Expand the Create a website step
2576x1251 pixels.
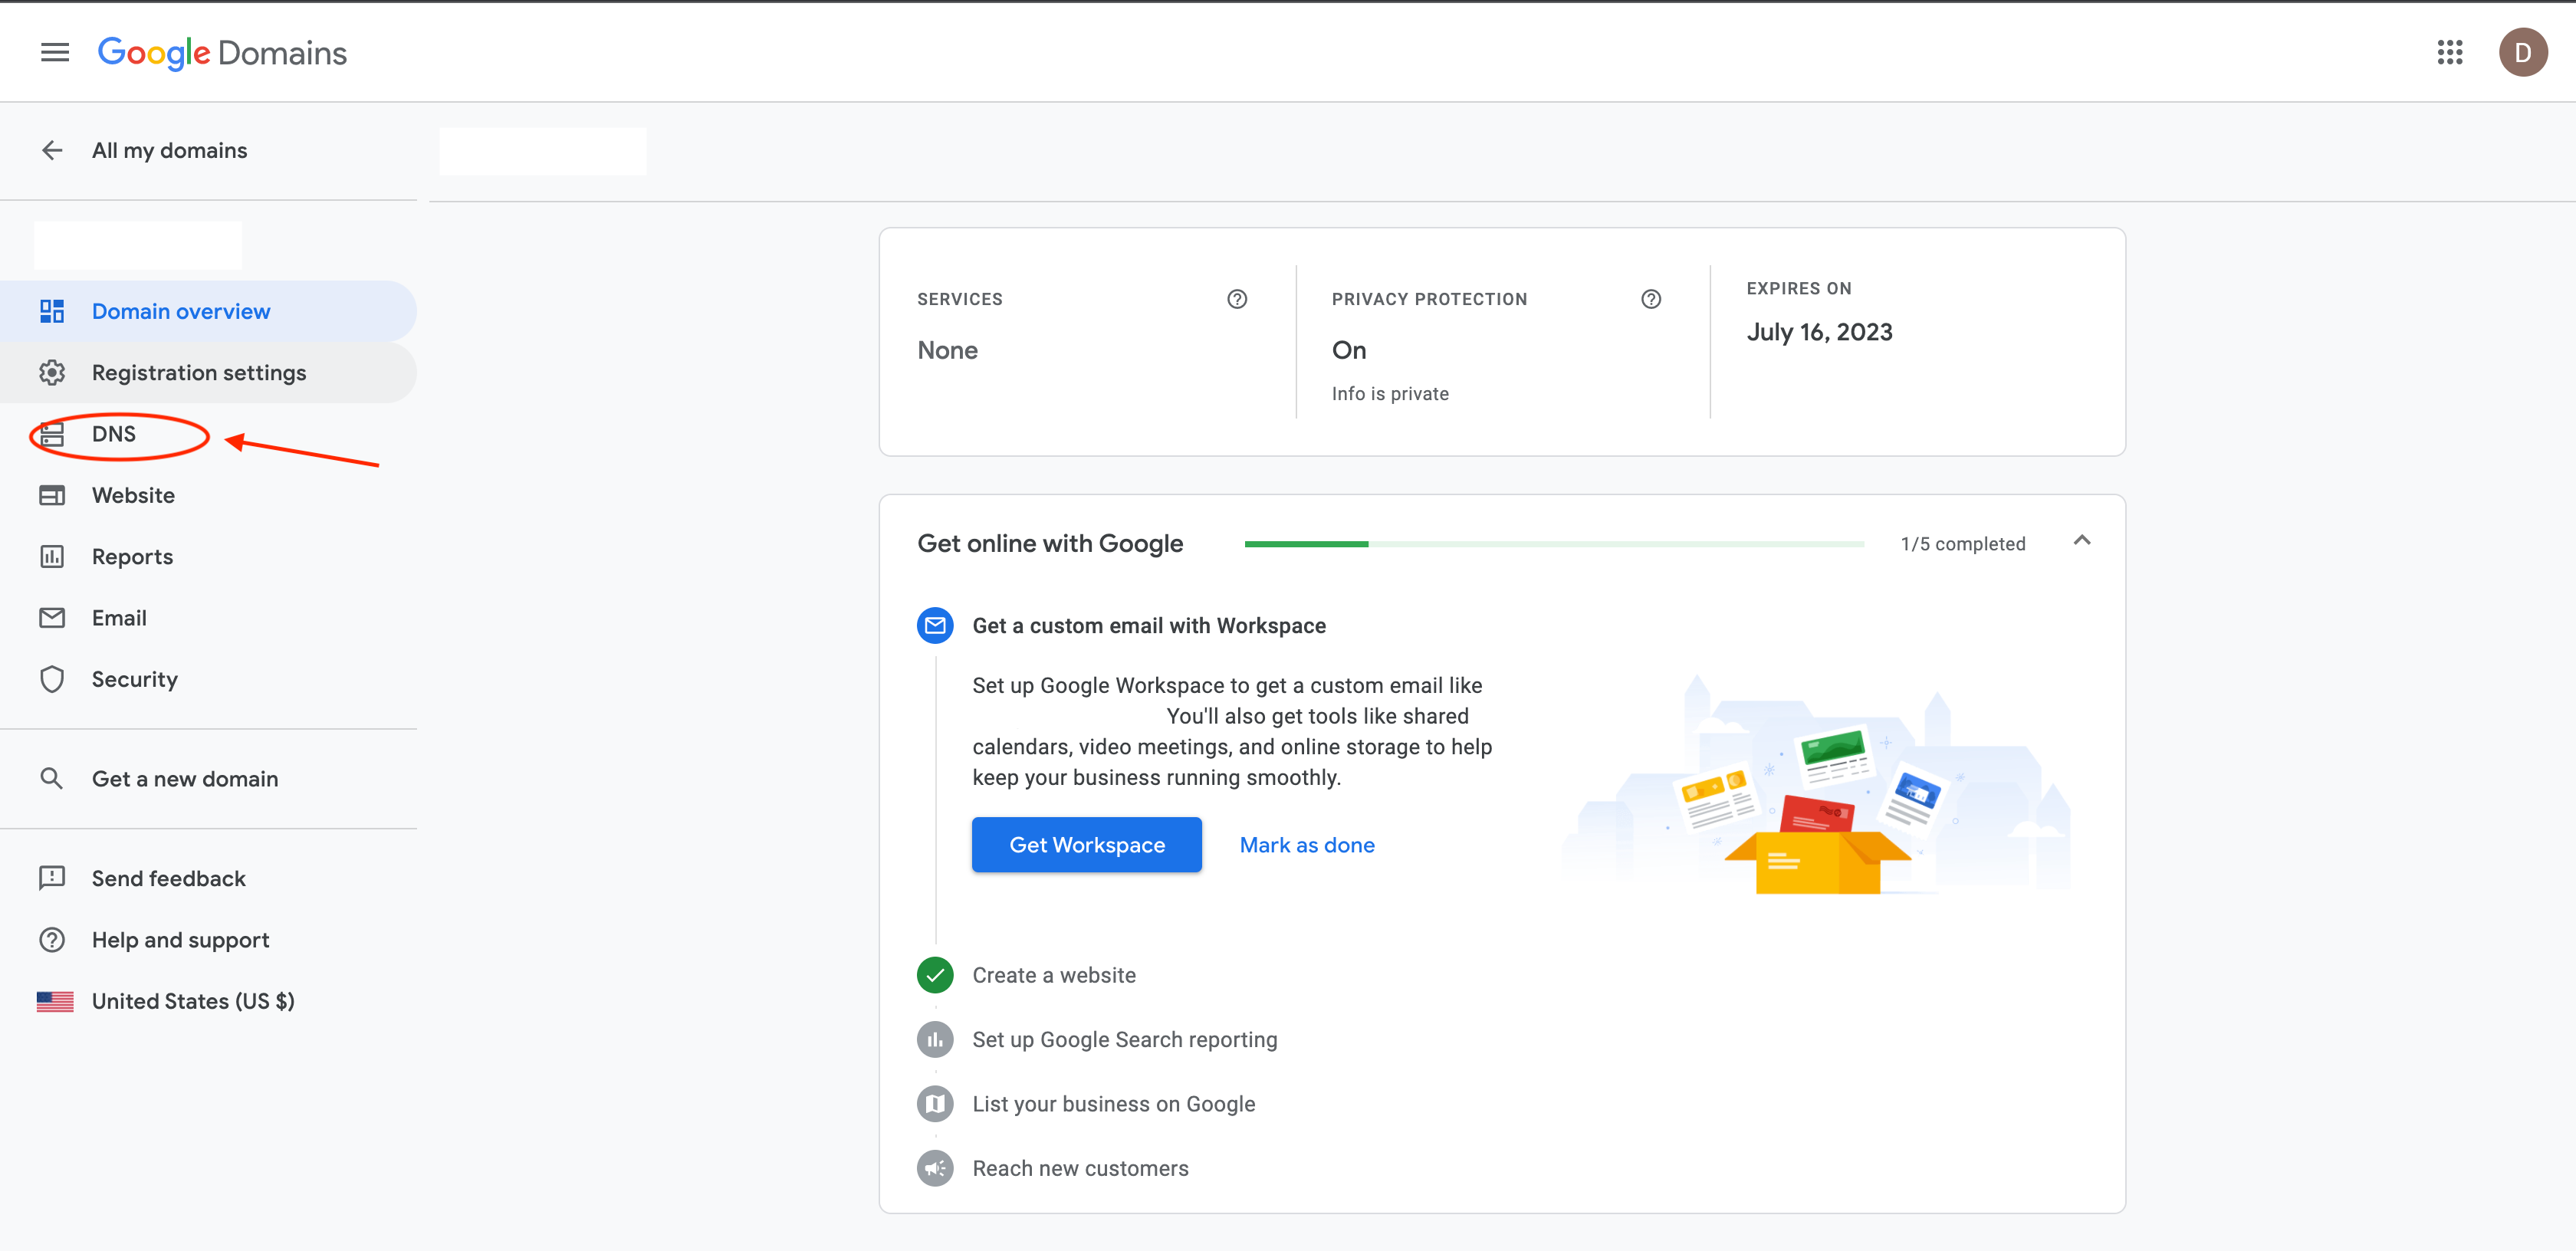[x=1054, y=975]
